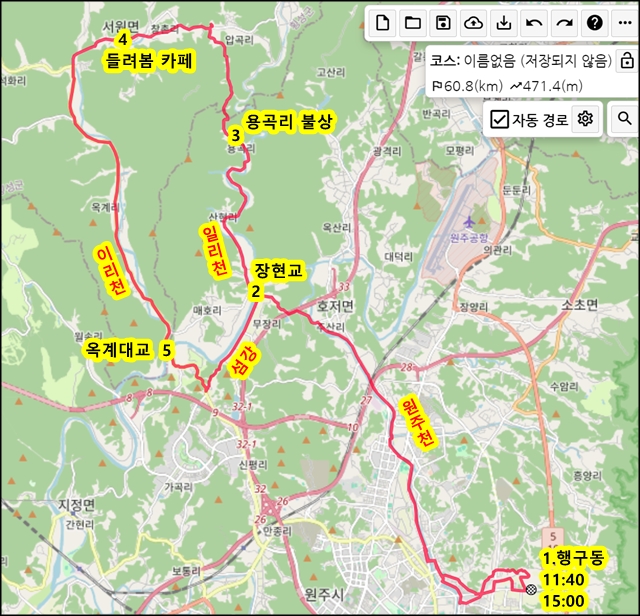Toggle the course lock icon

pyautogui.click(x=627, y=60)
